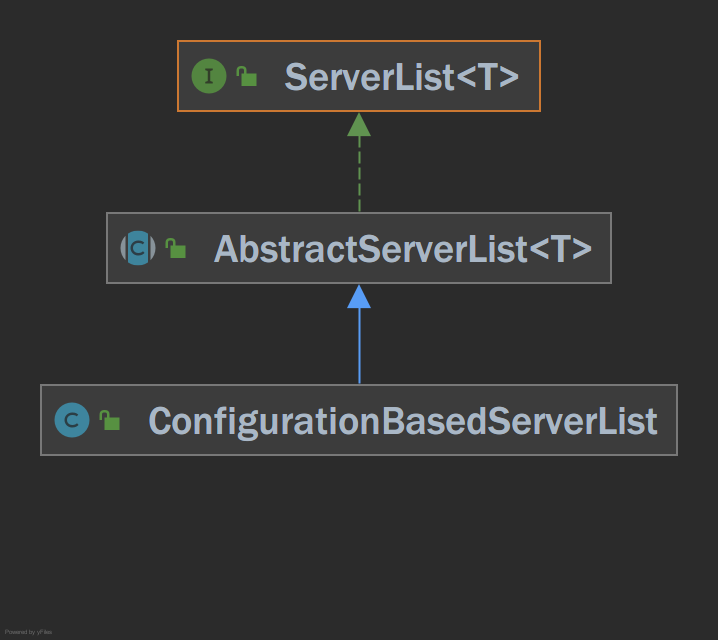Click the <T> generic parameter in ServerList label
The width and height of the screenshot is (718, 640).
[488, 76]
